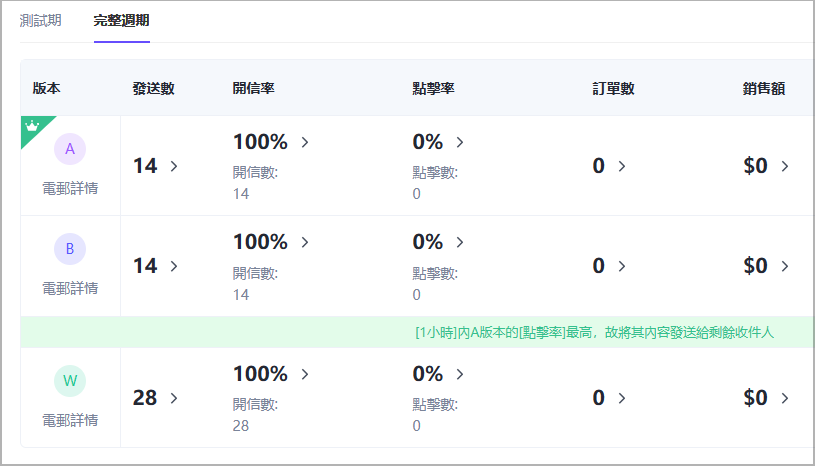Click the winner crown badge on version A
This screenshot has width=815, height=466.
pyautogui.click(x=32, y=126)
